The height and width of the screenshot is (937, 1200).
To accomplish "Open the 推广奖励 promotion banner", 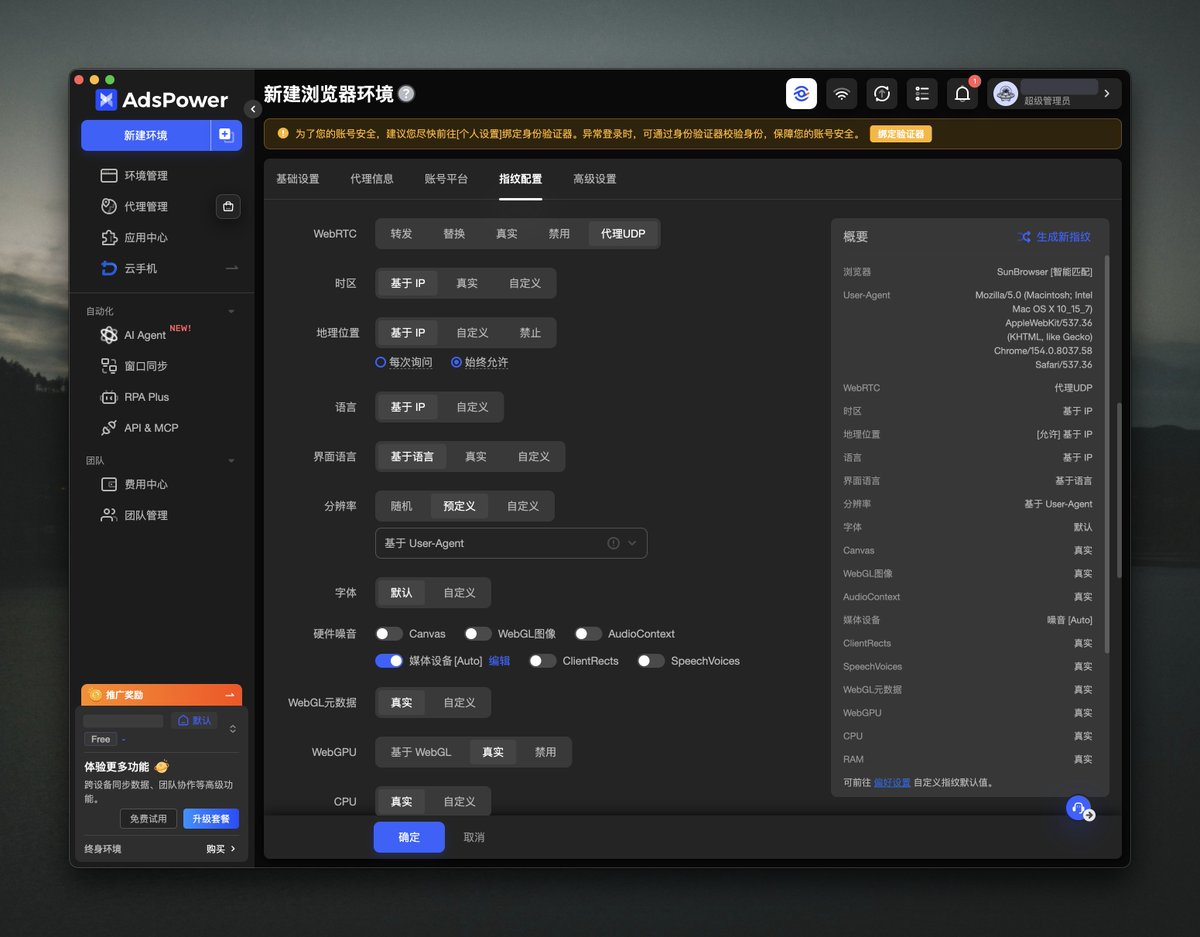I will pos(161,694).
